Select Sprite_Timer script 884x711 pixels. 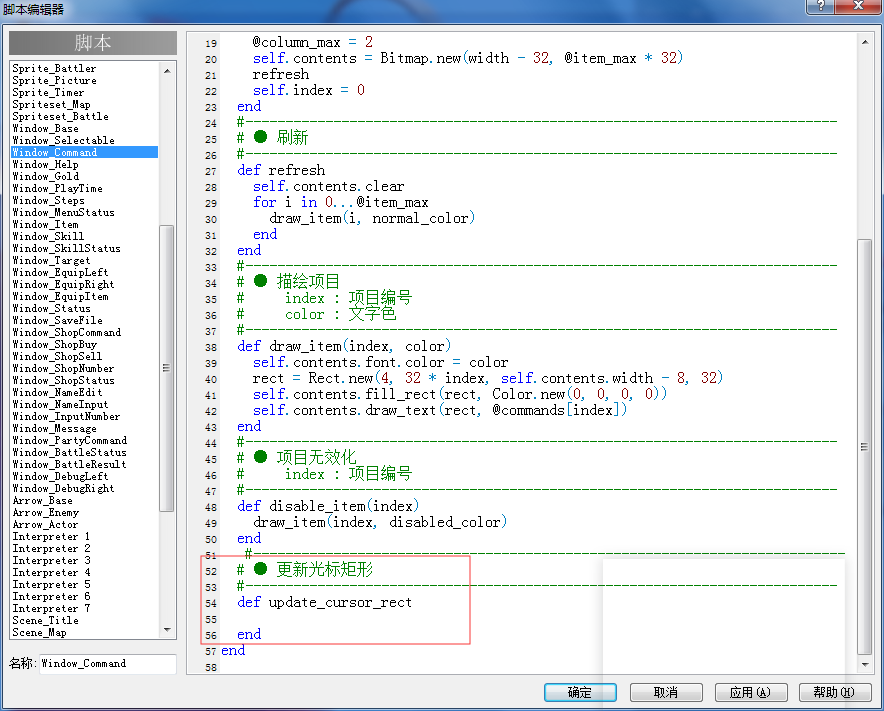[48, 92]
